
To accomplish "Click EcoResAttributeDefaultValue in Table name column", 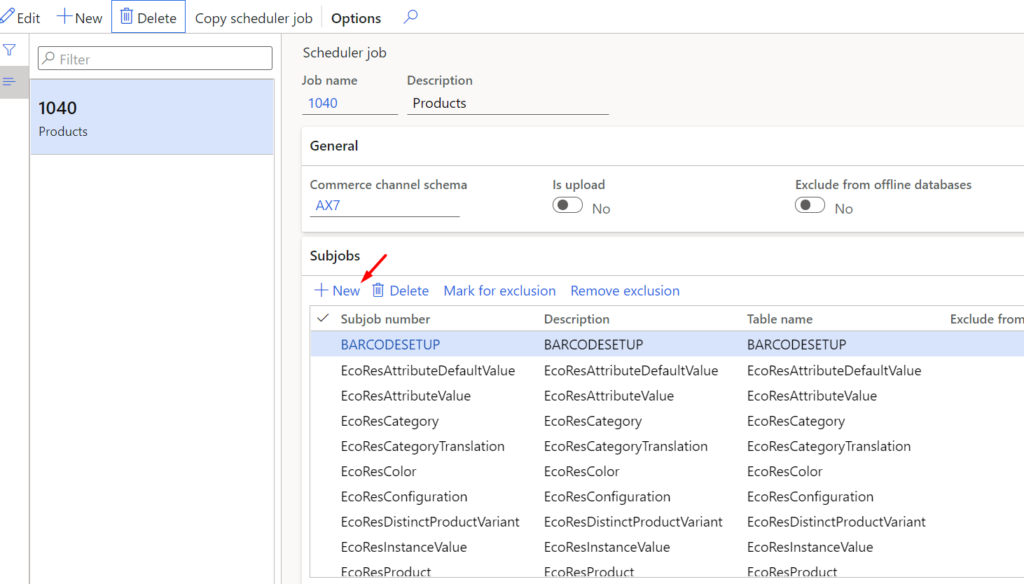I will (834, 370).
